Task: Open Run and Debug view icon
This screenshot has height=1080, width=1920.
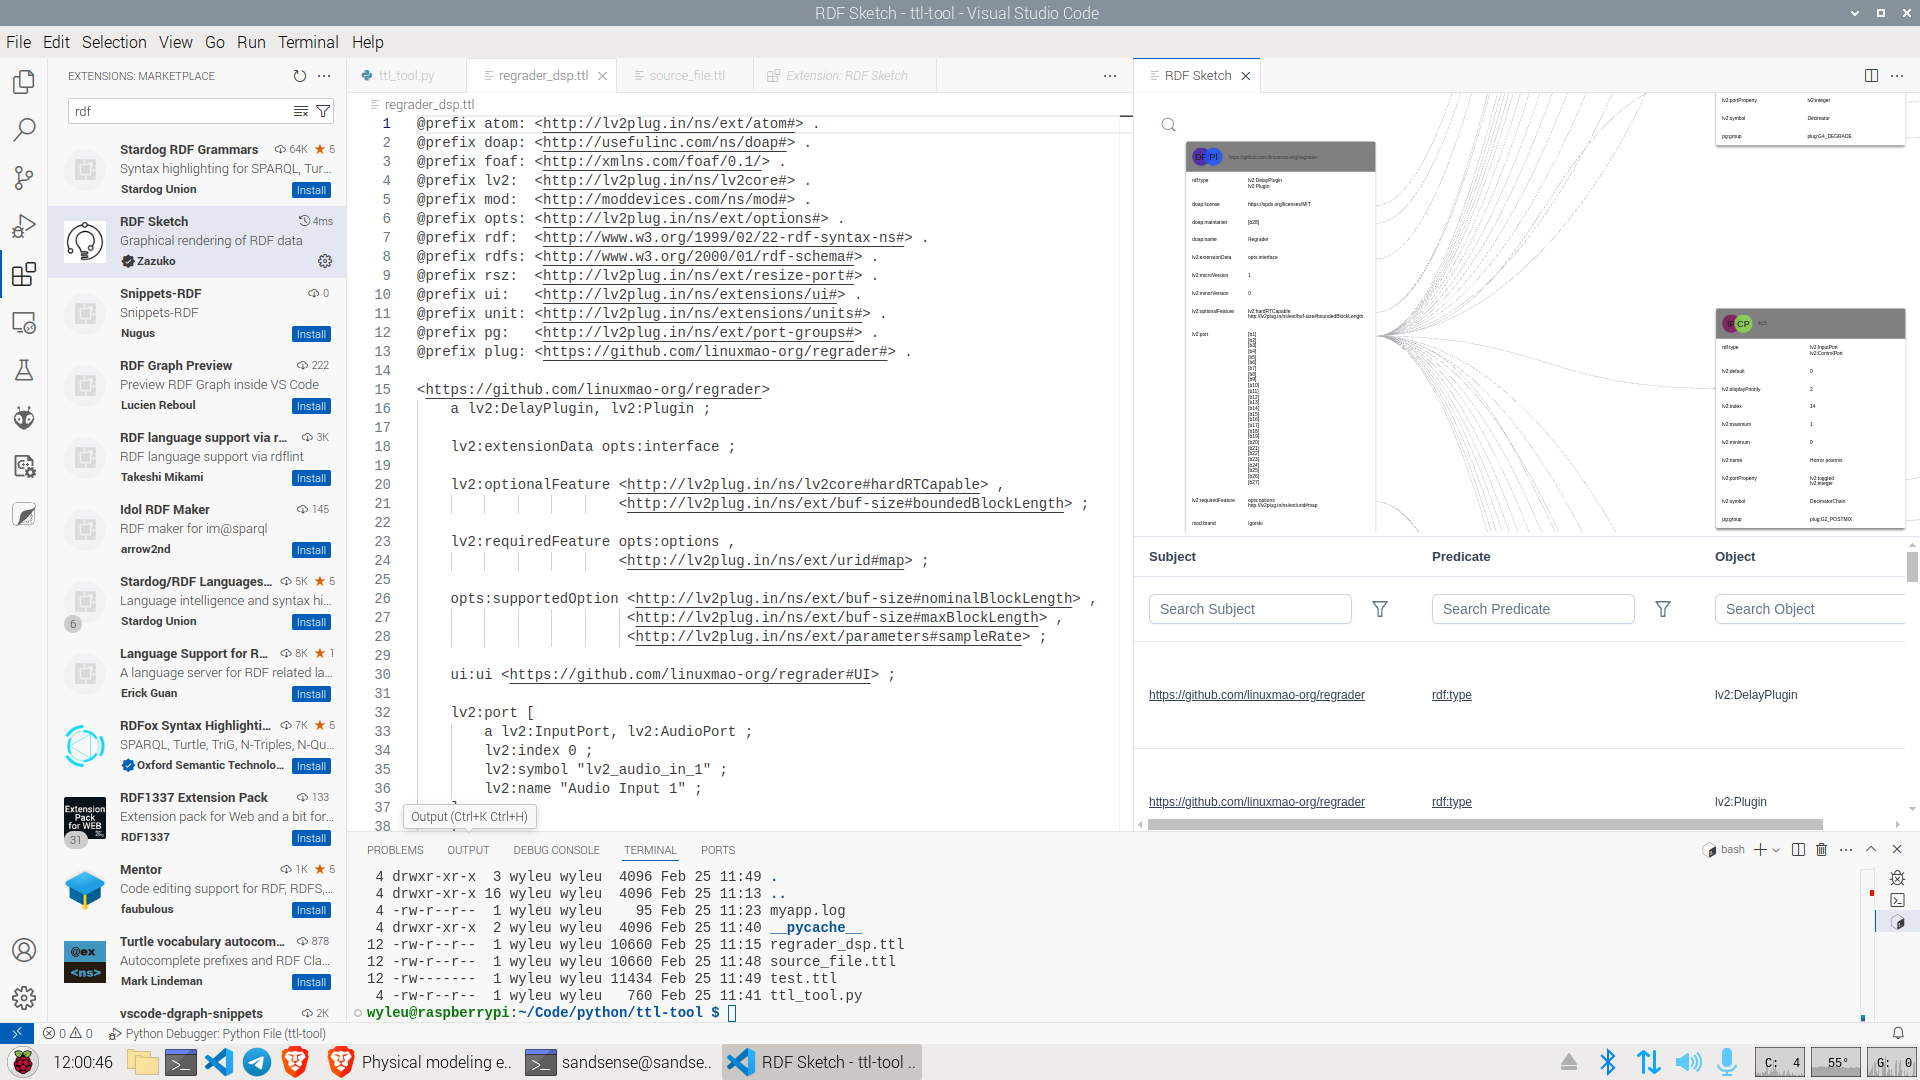Action: tap(24, 227)
